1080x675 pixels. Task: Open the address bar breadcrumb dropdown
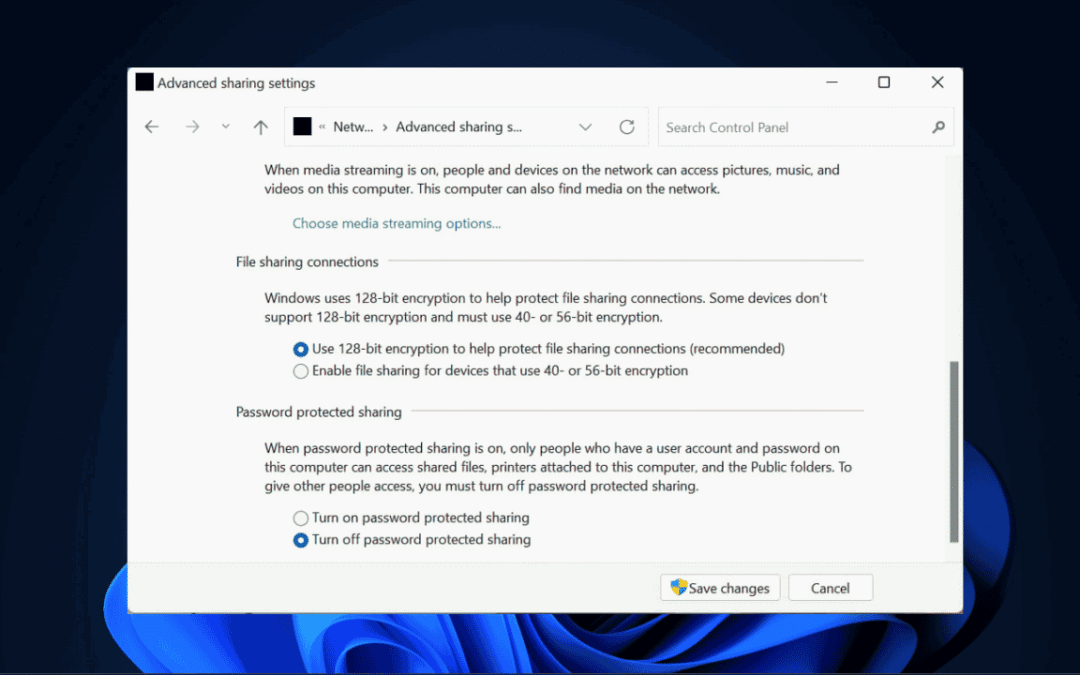point(586,127)
